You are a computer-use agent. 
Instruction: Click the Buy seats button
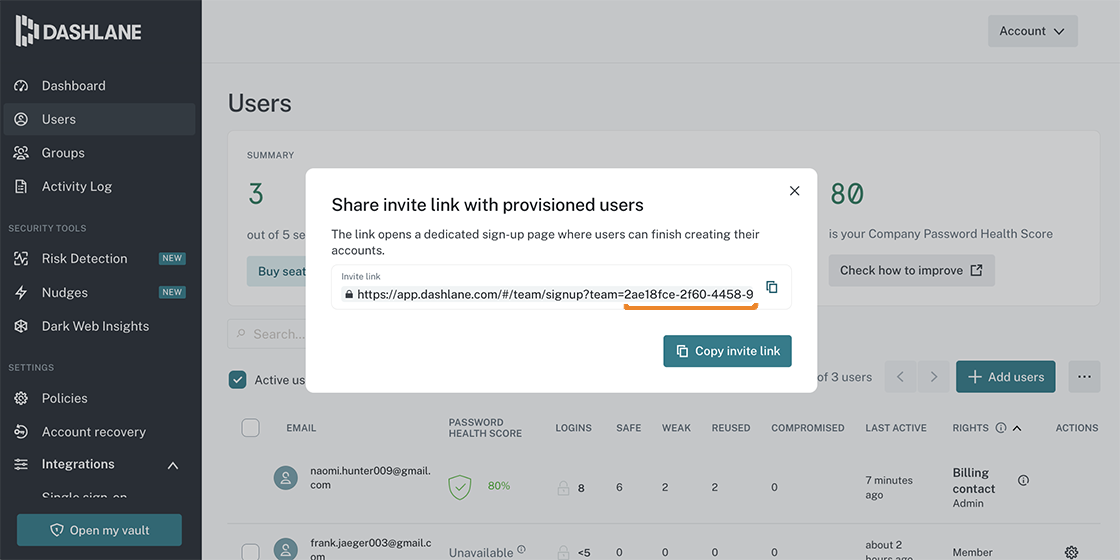[276, 271]
